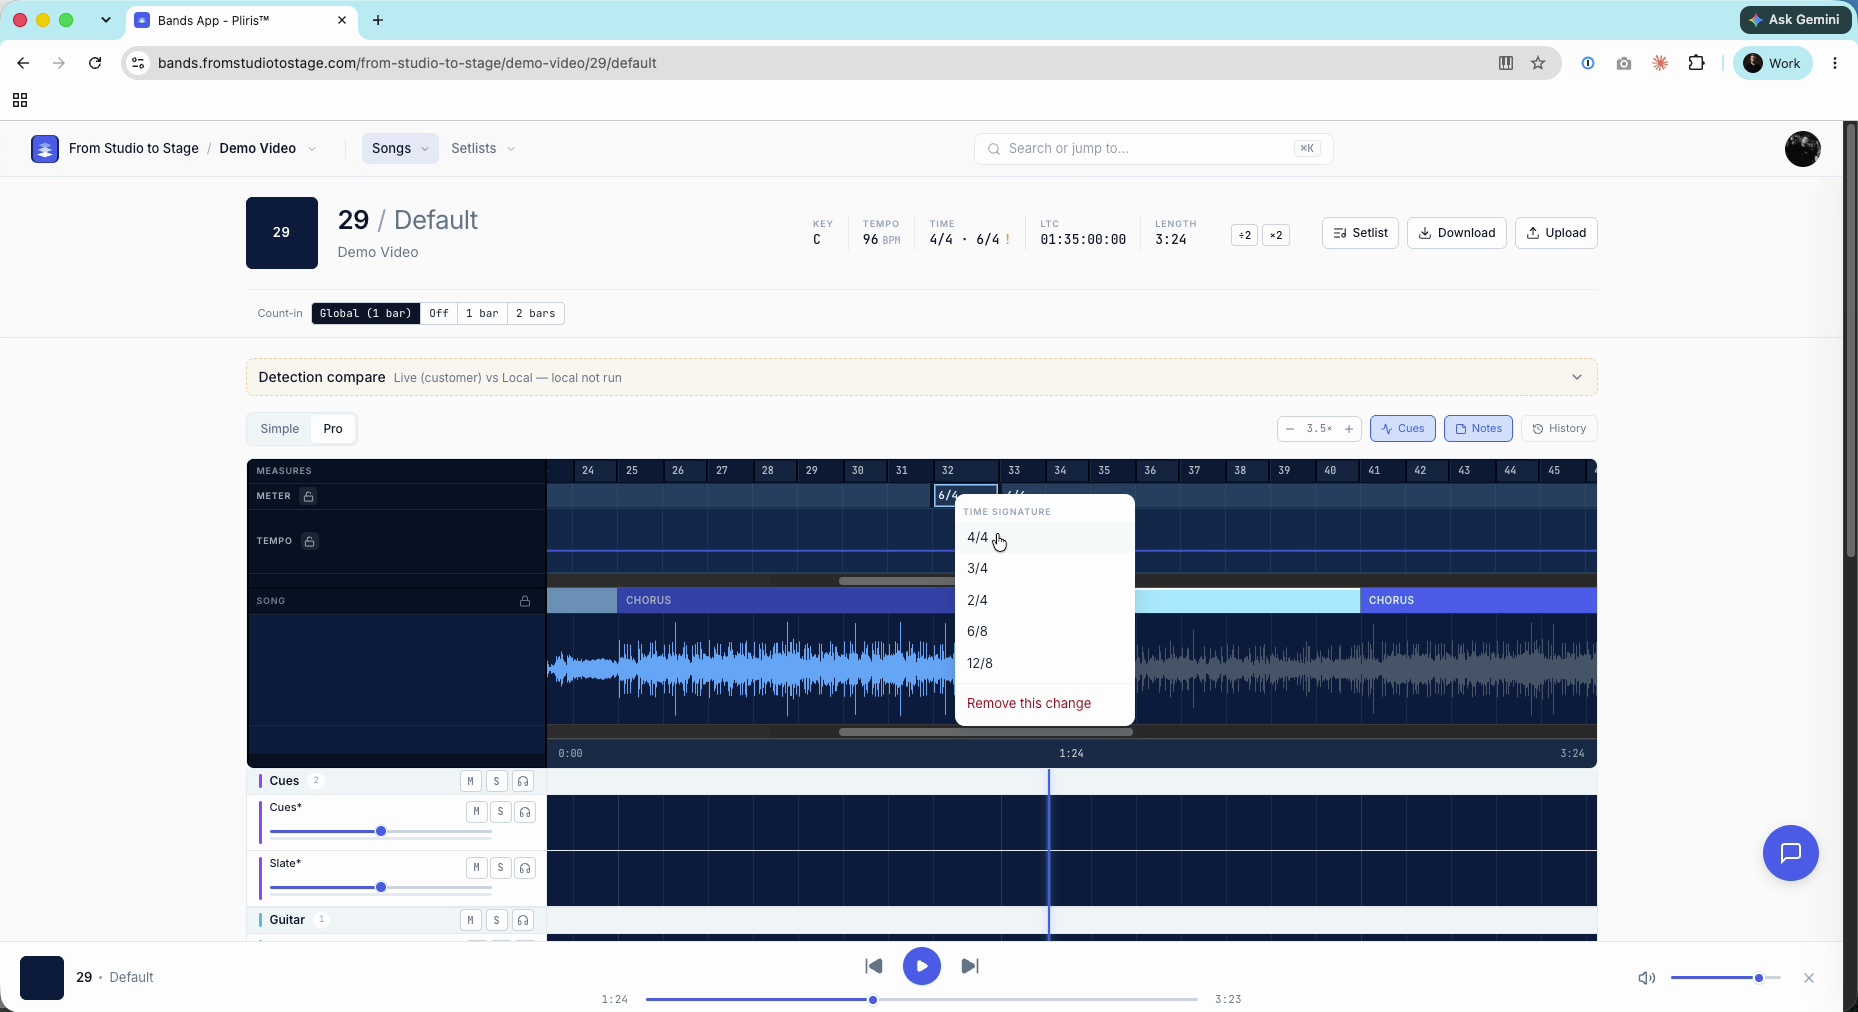This screenshot has height=1012, width=1858.
Task: Solo the Cues* track
Action: [x=501, y=812]
